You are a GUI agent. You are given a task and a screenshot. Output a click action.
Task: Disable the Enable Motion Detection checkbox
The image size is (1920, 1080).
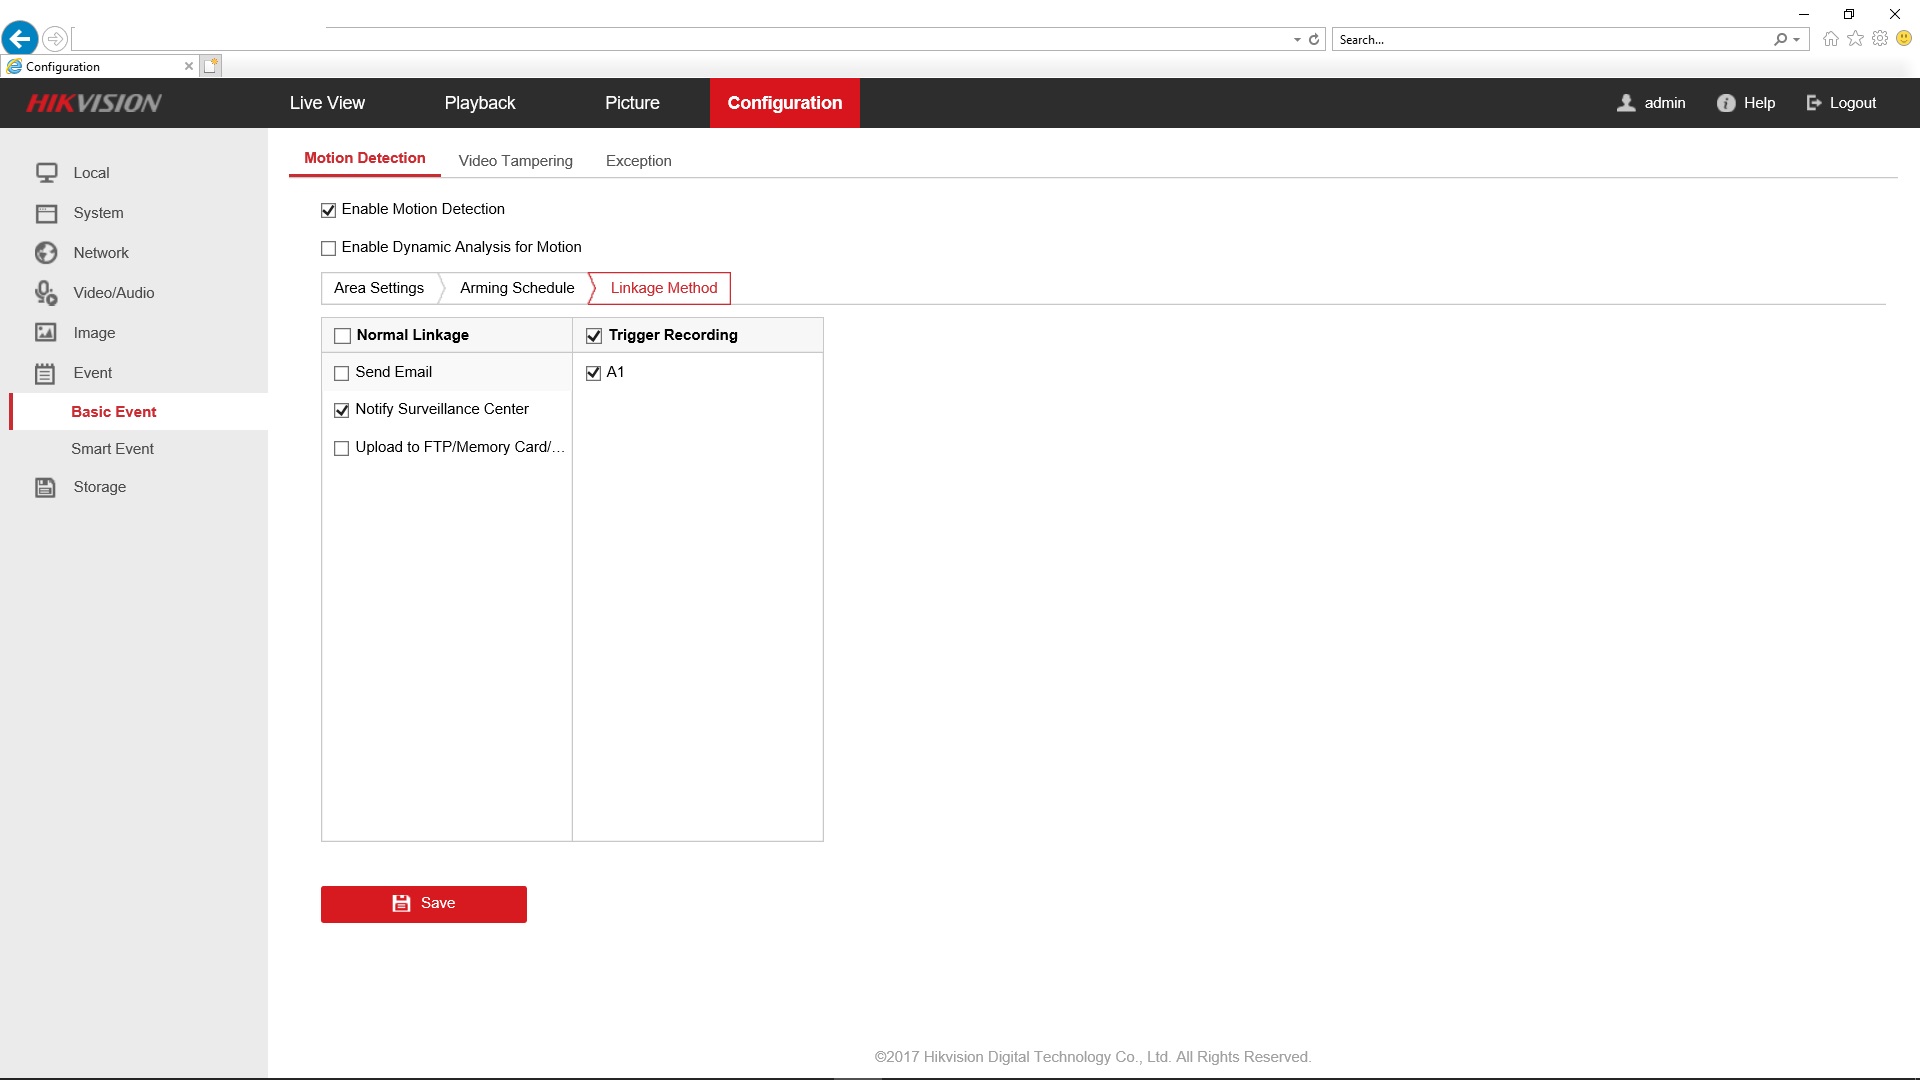(328, 210)
